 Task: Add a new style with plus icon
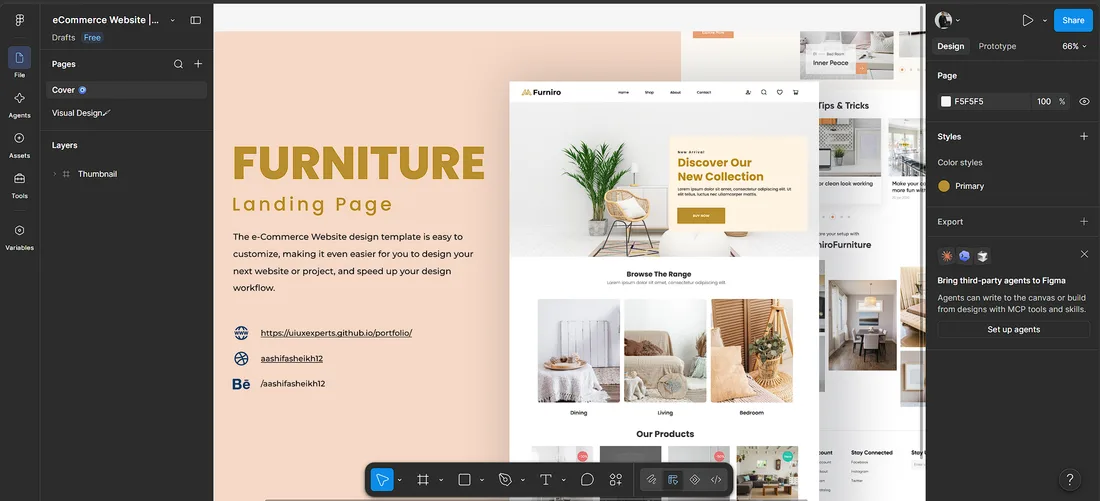coord(1084,136)
